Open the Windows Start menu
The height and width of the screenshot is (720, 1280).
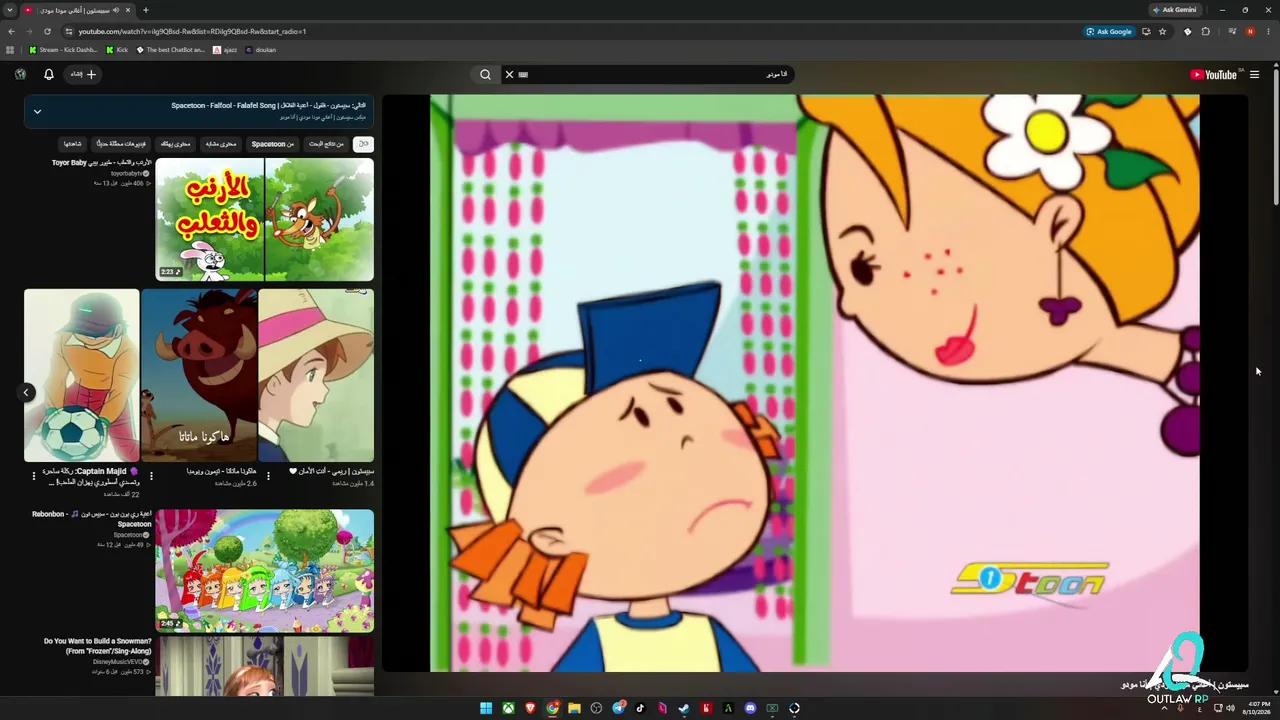[x=486, y=708]
